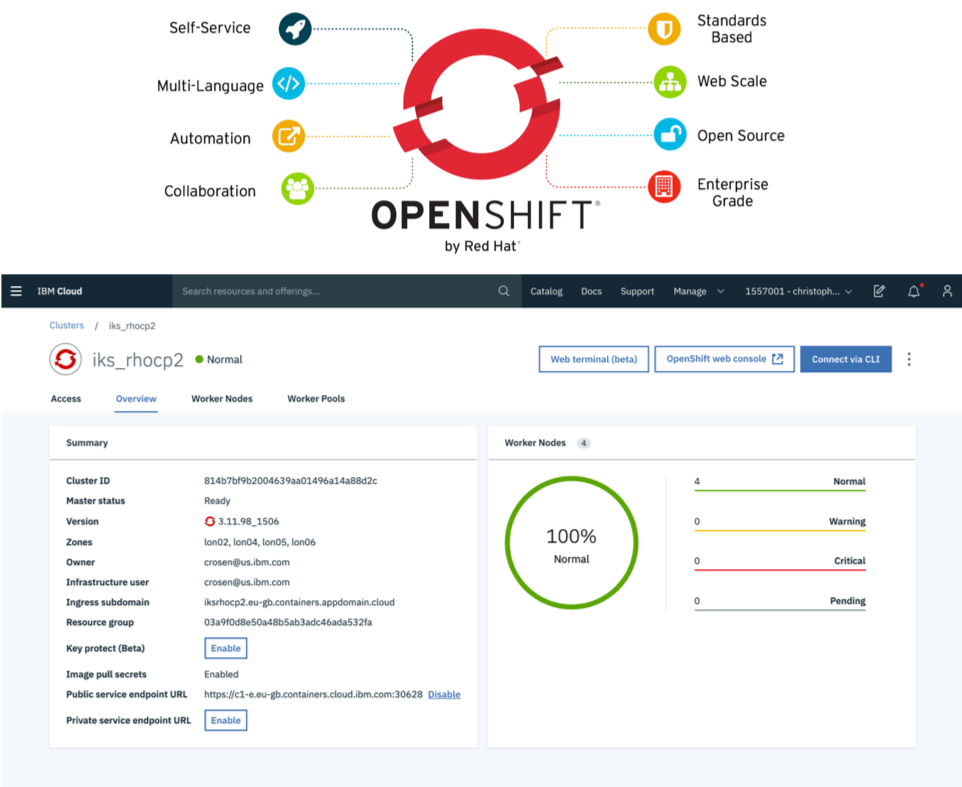Image resolution: width=962 pixels, height=787 pixels.
Task: Click Connect via CLI button
Action: pos(845,359)
